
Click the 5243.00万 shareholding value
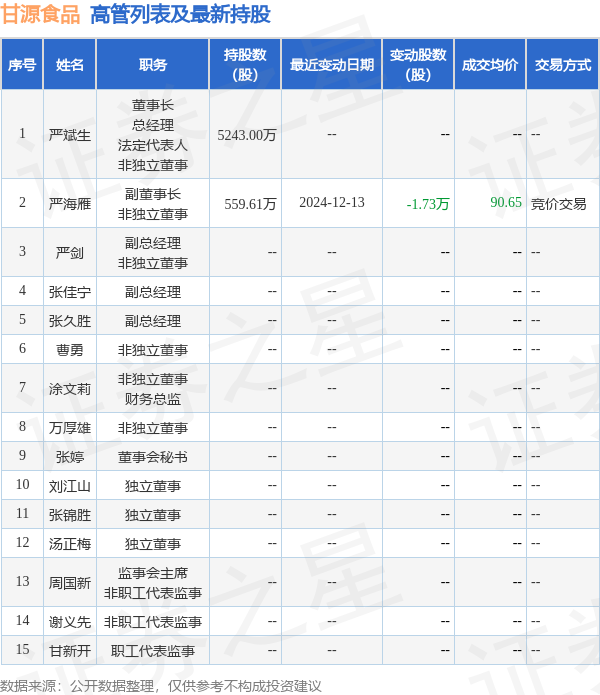pos(246,135)
